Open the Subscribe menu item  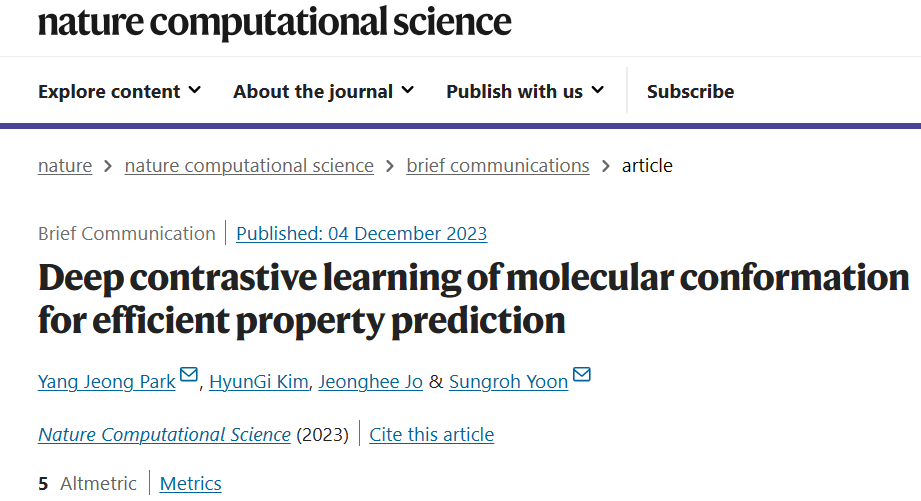[690, 92]
